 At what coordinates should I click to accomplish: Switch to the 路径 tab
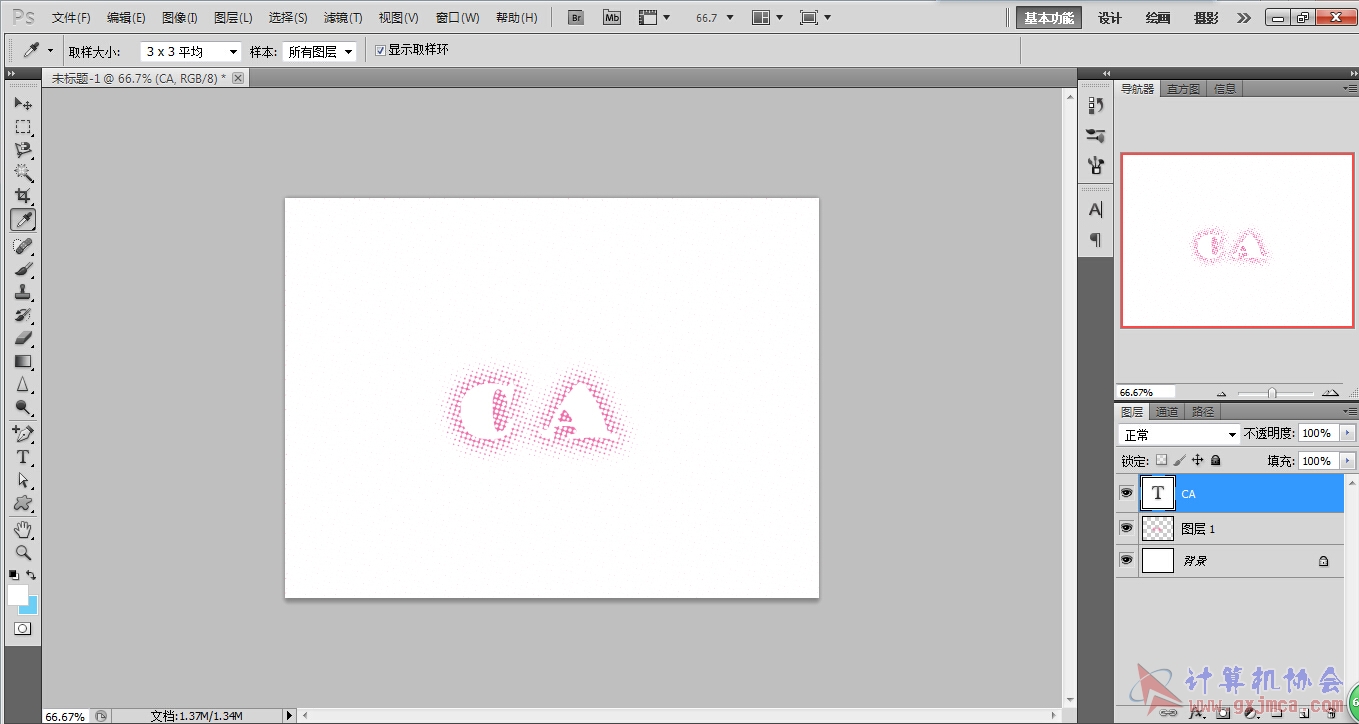1203,412
